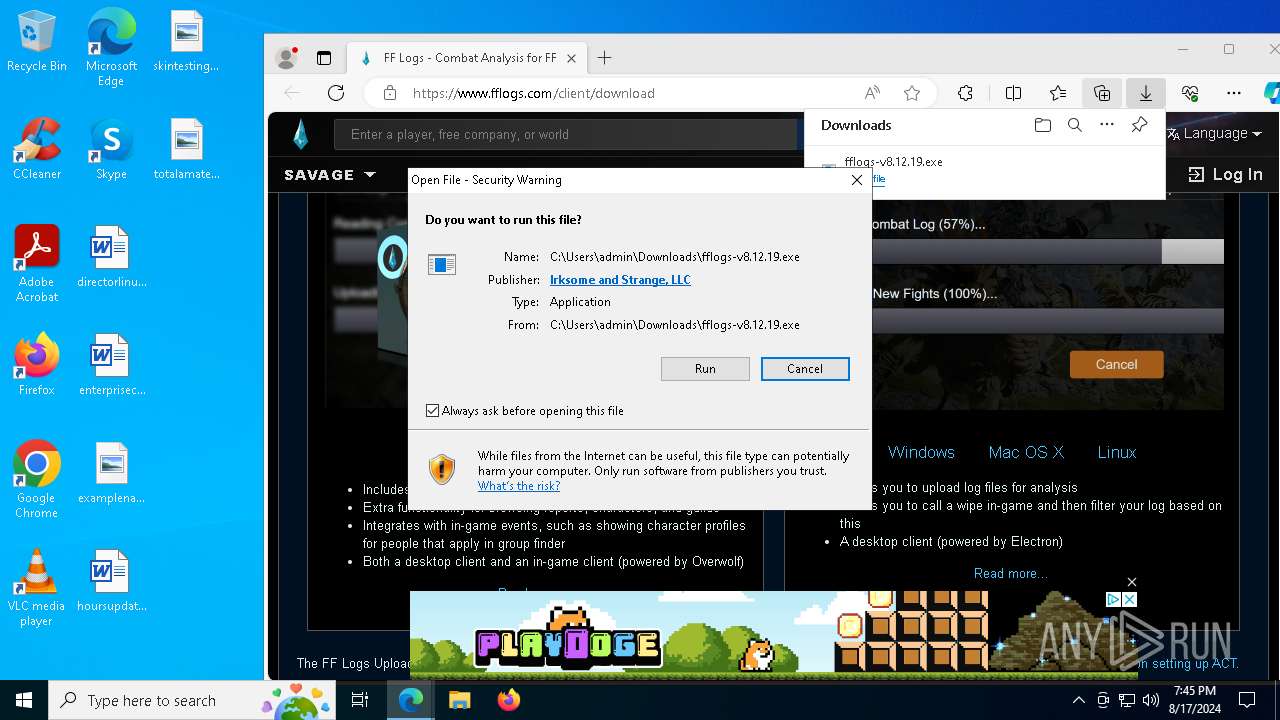The height and width of the screenshot is (720, 1280).
Task: Open Task View on the taskbar
Action: coord(361,700)
